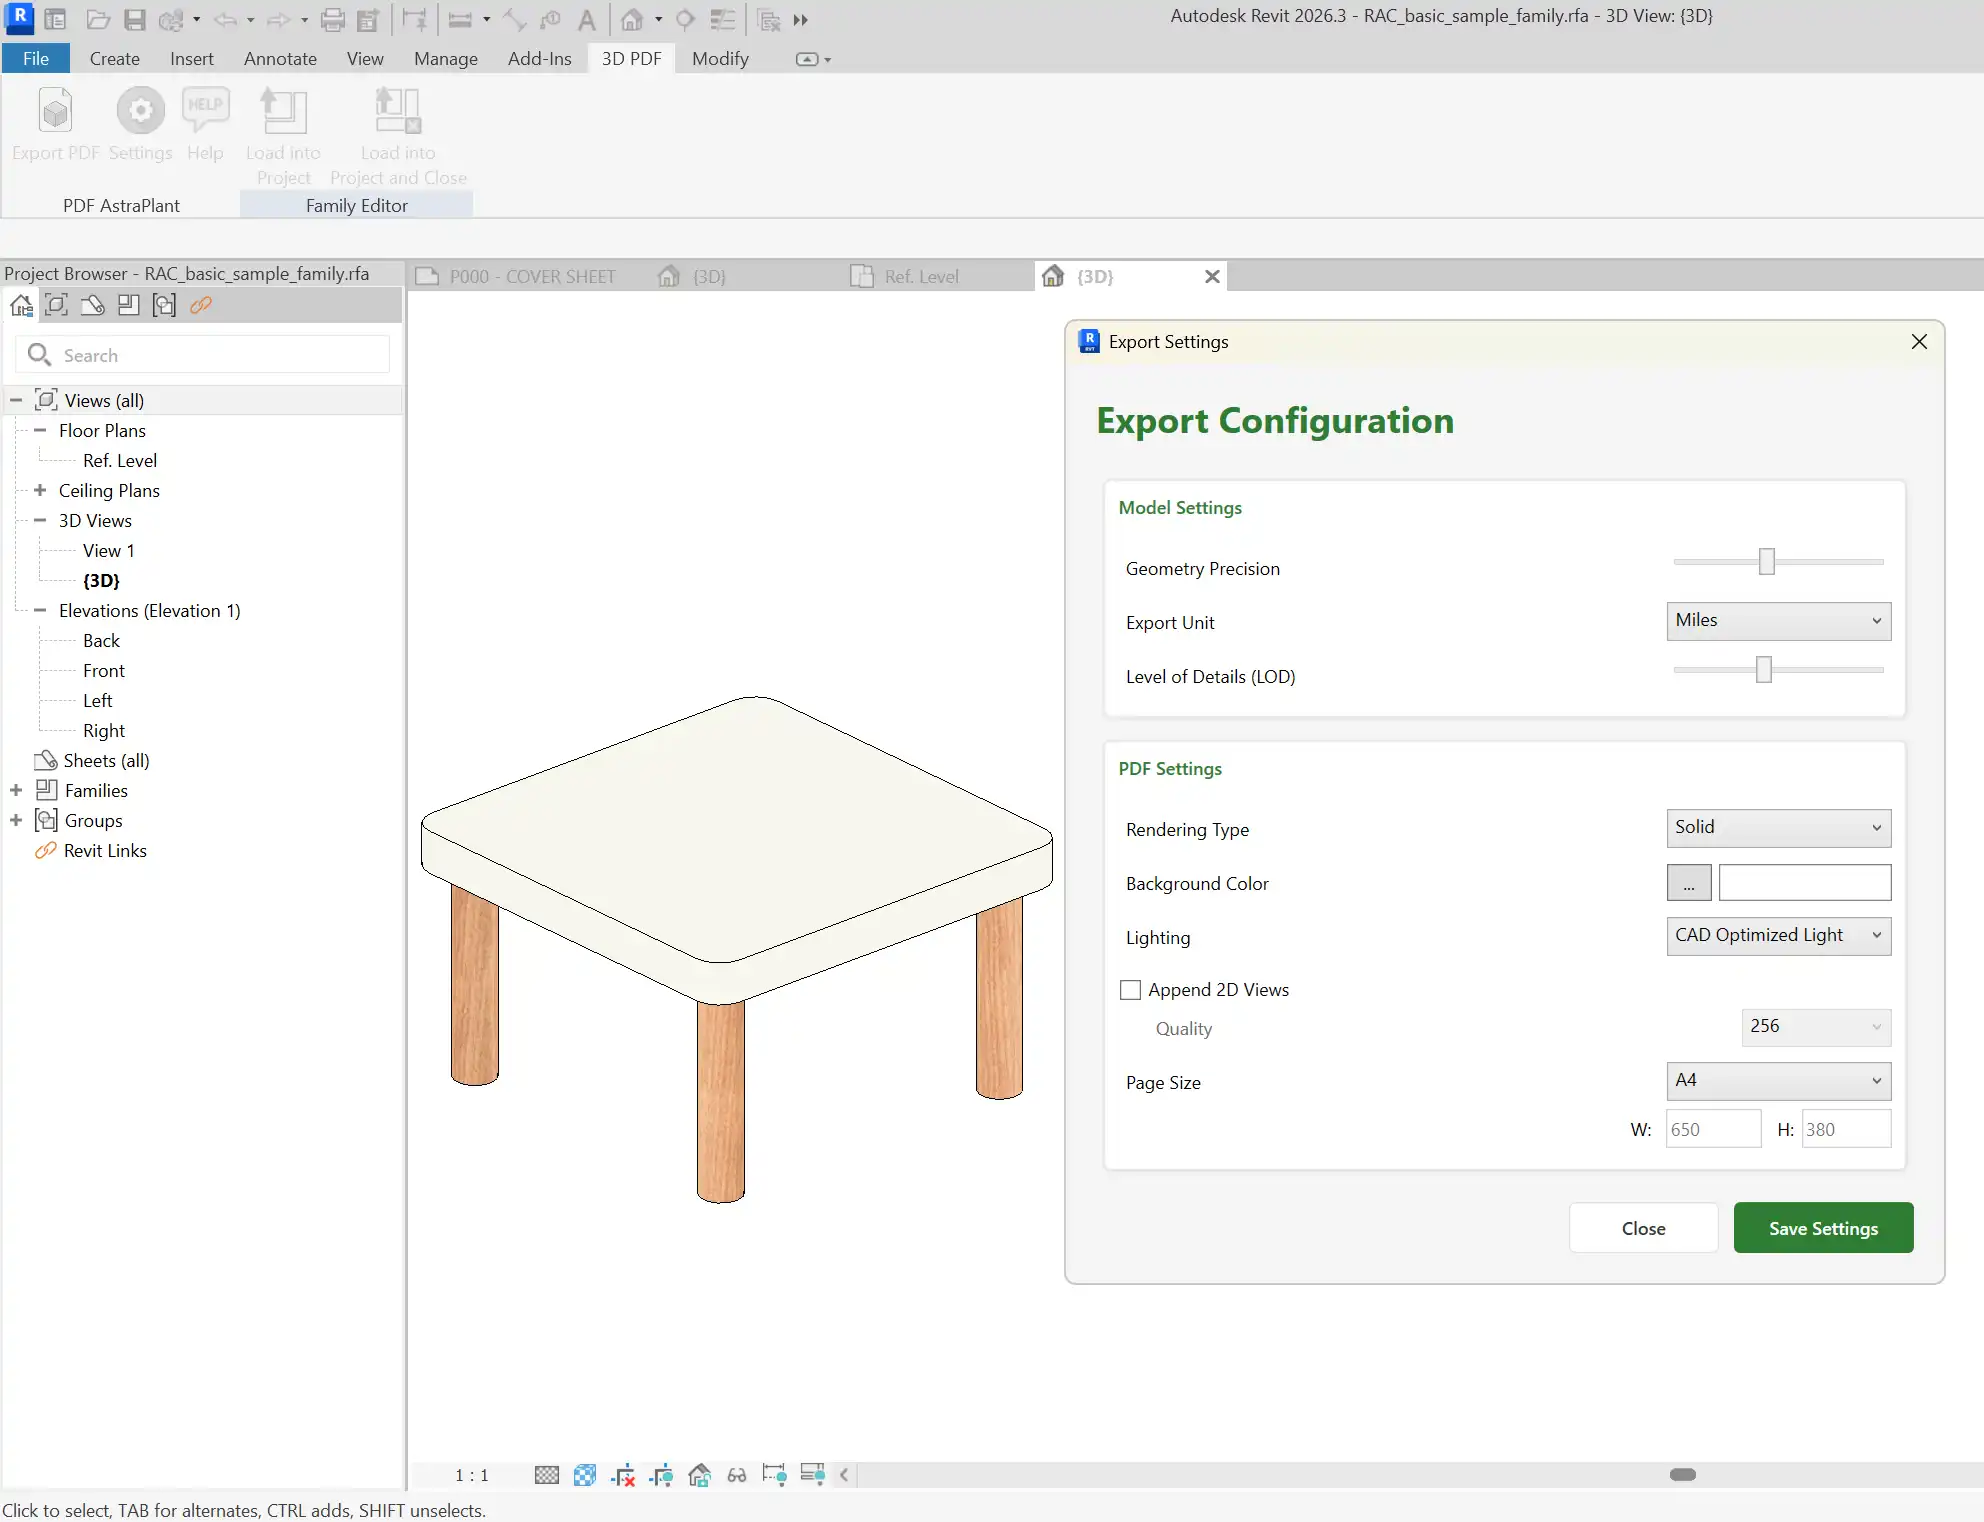This screenshot has height=1522, width=1984.
Task: Toggle Reveal Hidden Elements lightbulb
Action: pos(774,1475)
